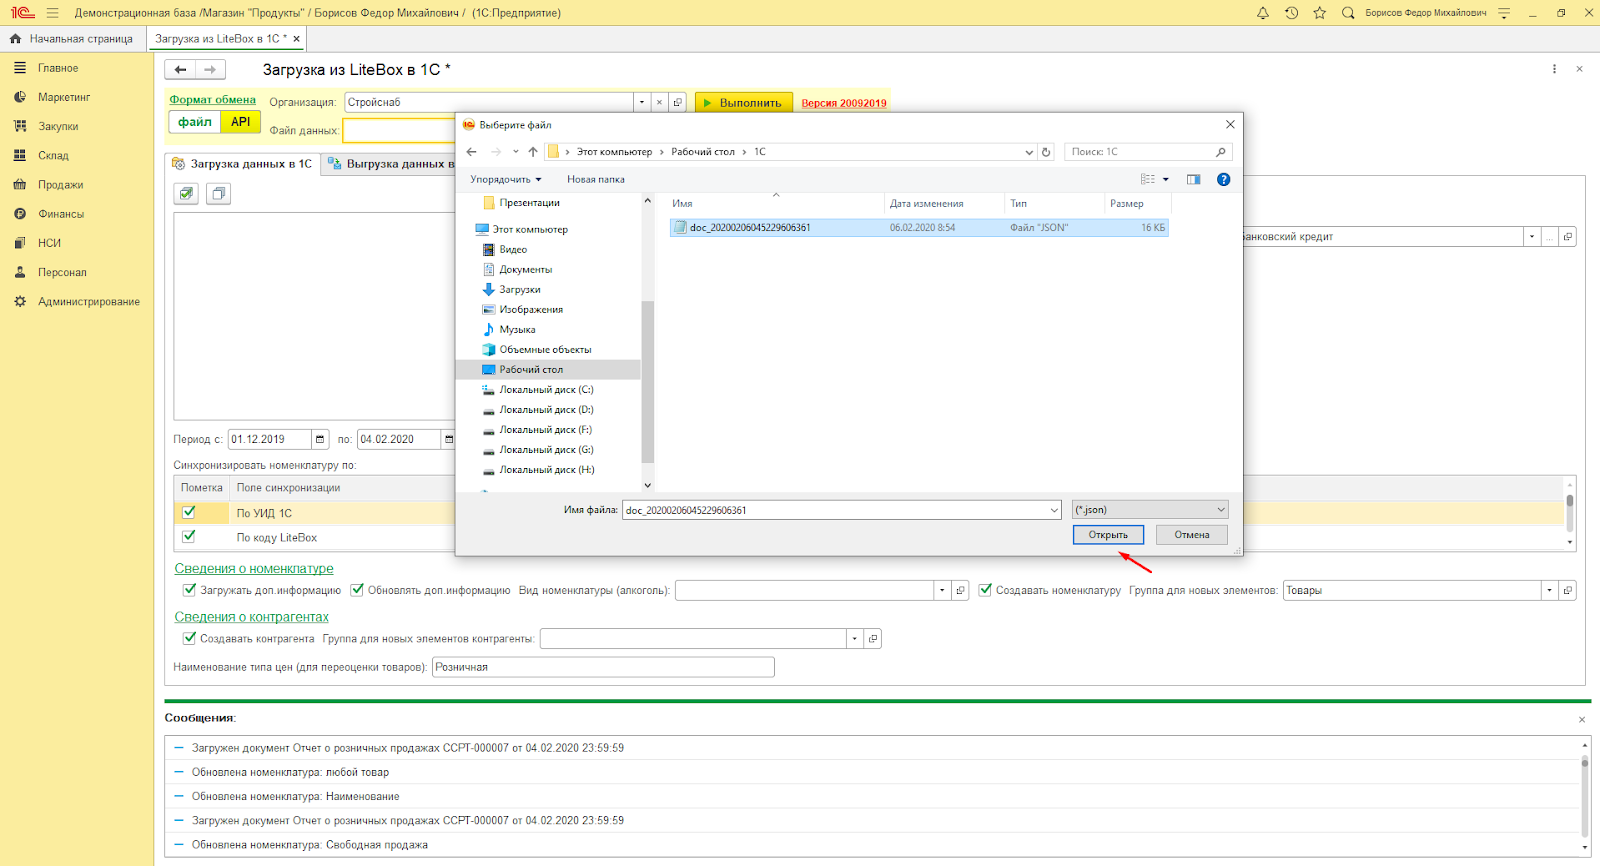
Task: Open Маркетинг section in sidebar
Action: (64, 97)
